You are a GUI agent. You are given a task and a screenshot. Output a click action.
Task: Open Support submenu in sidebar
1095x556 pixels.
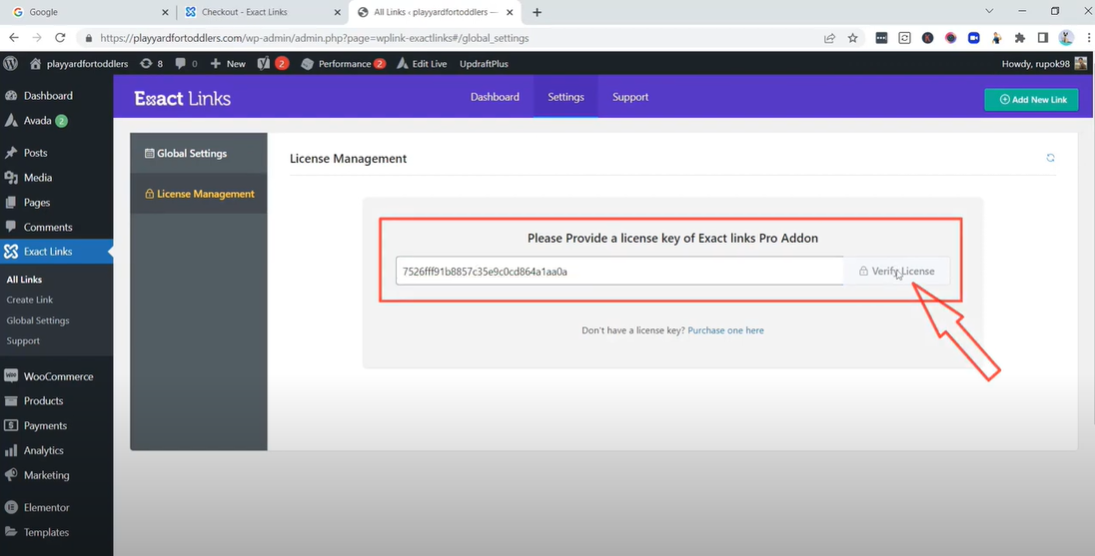pyautogui.click(x=23, y=341)
